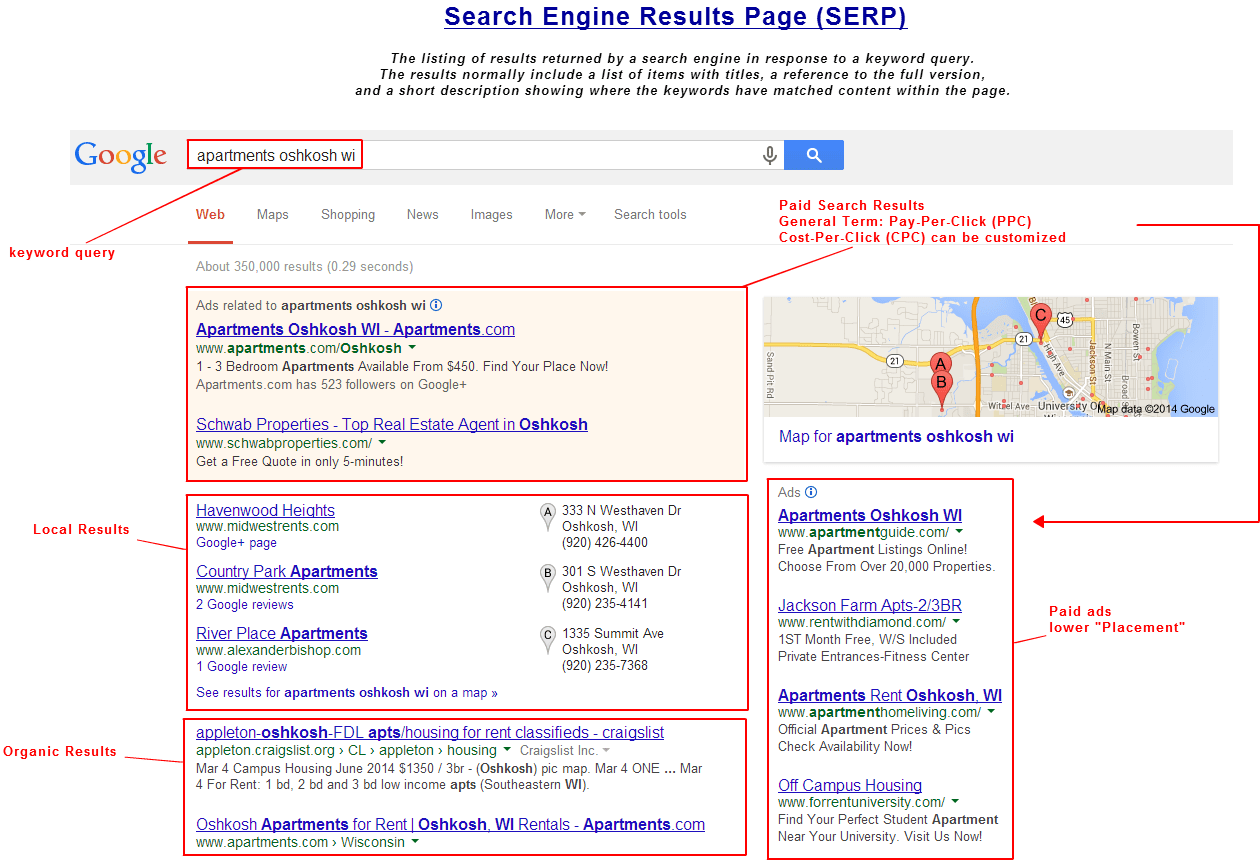Open Apartments Rent Oshkosh, WI ad
The image size is (1260, 860).
click(x=890, y=695)
